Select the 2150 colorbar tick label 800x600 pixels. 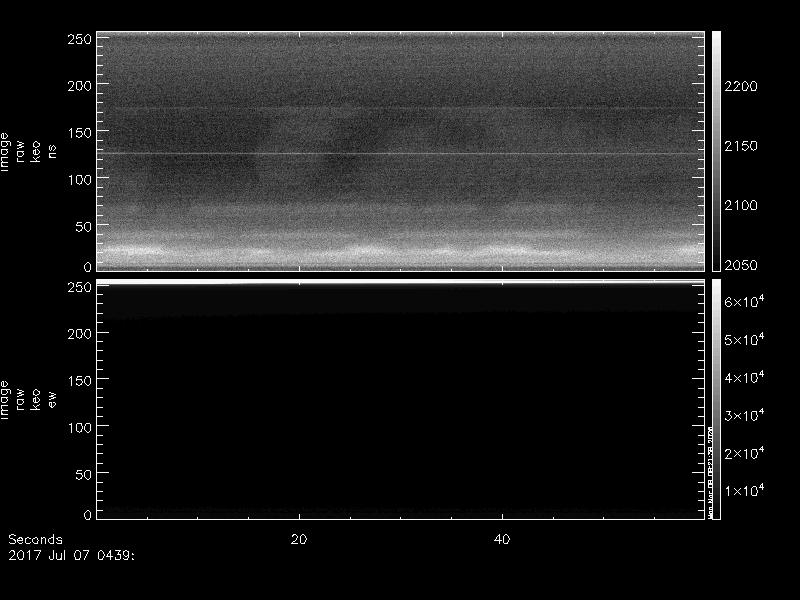pos(741,147)
